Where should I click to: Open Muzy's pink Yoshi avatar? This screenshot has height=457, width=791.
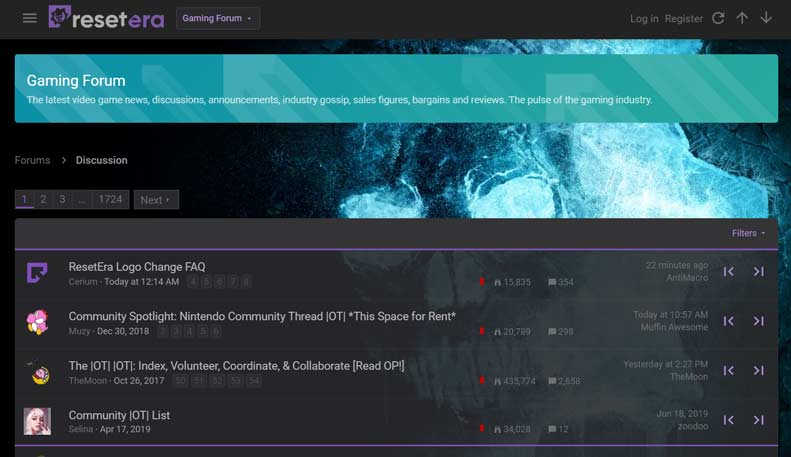pyautogui.click(x=37, y=322)
